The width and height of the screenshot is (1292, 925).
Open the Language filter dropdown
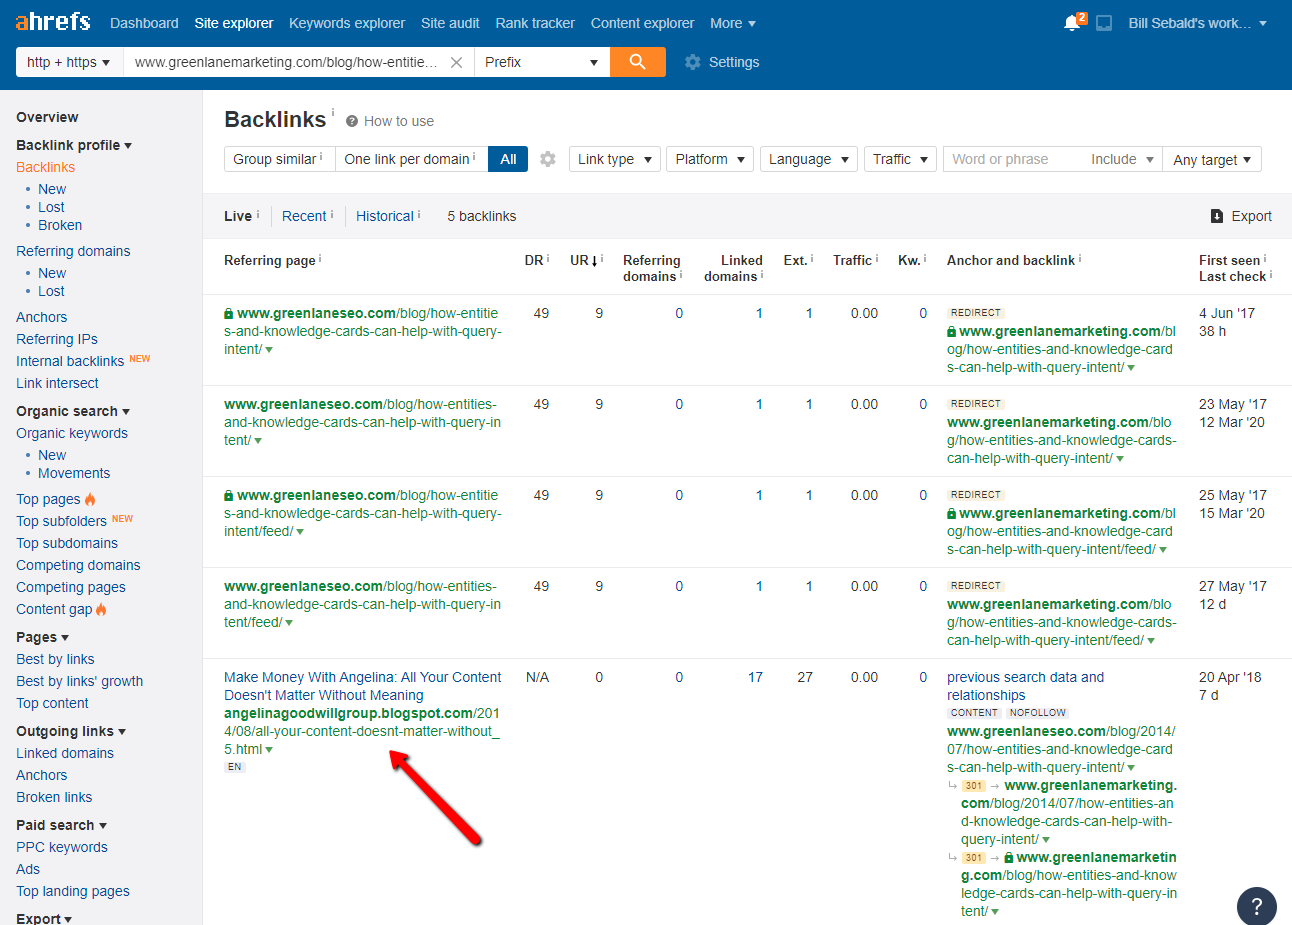pyautogui.click(x=809, y=159)
